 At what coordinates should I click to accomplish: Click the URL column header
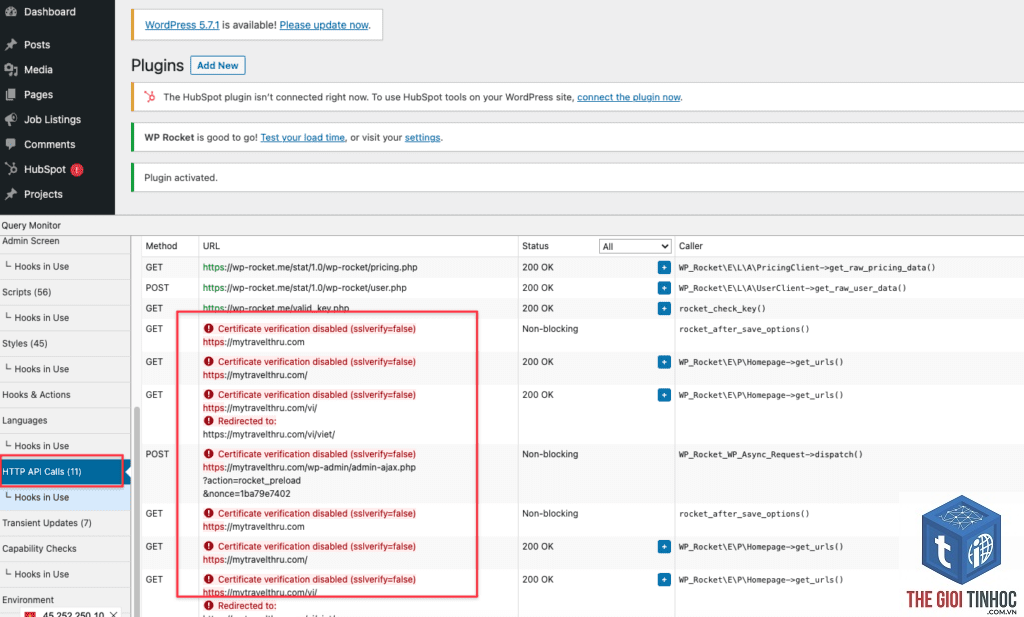pyautogui.click(x=211, y=246)
